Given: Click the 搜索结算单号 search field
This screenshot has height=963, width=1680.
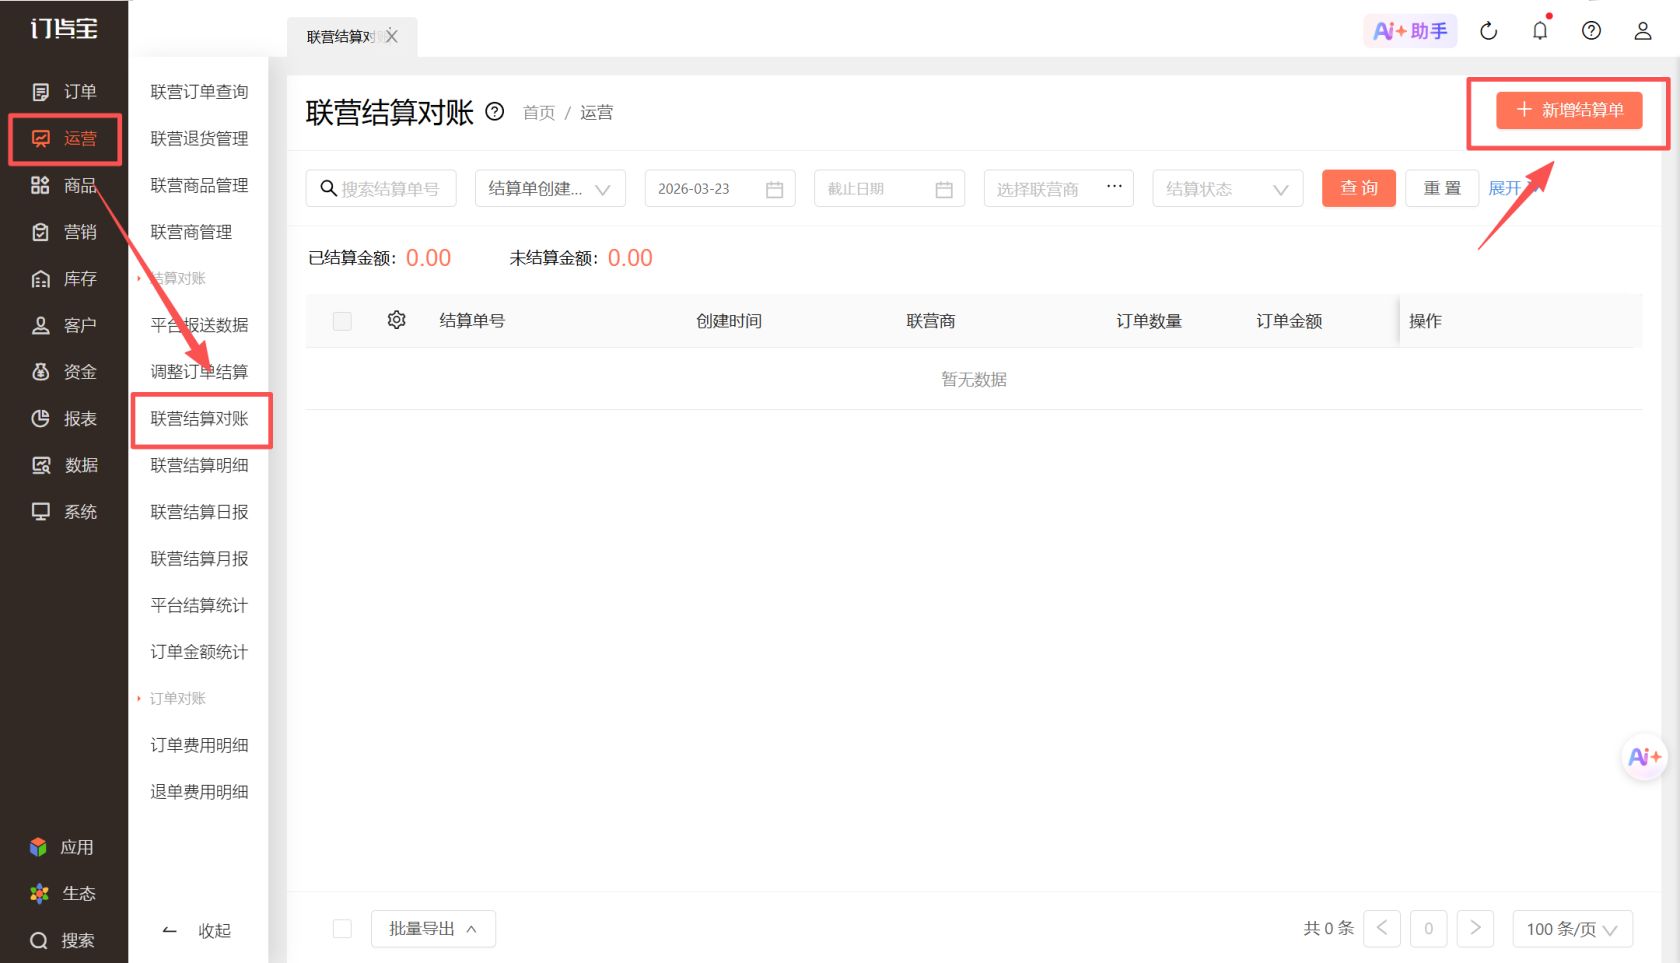Looking at the screenshot, I should tap(381, 189).
